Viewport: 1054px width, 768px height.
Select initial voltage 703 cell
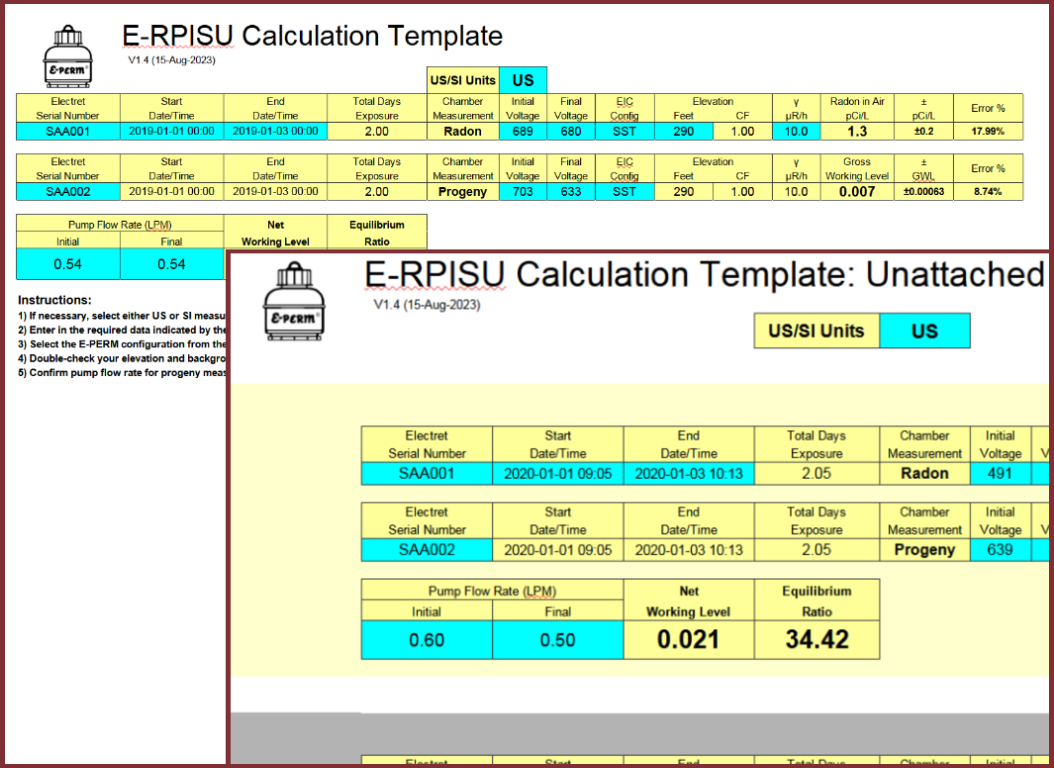tap(523, 191)
